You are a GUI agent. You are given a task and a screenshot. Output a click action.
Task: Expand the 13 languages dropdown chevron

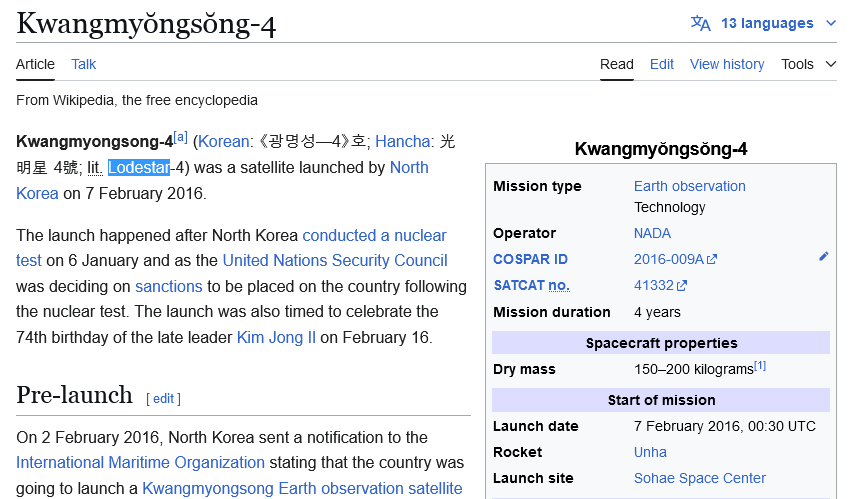(831, 23)
